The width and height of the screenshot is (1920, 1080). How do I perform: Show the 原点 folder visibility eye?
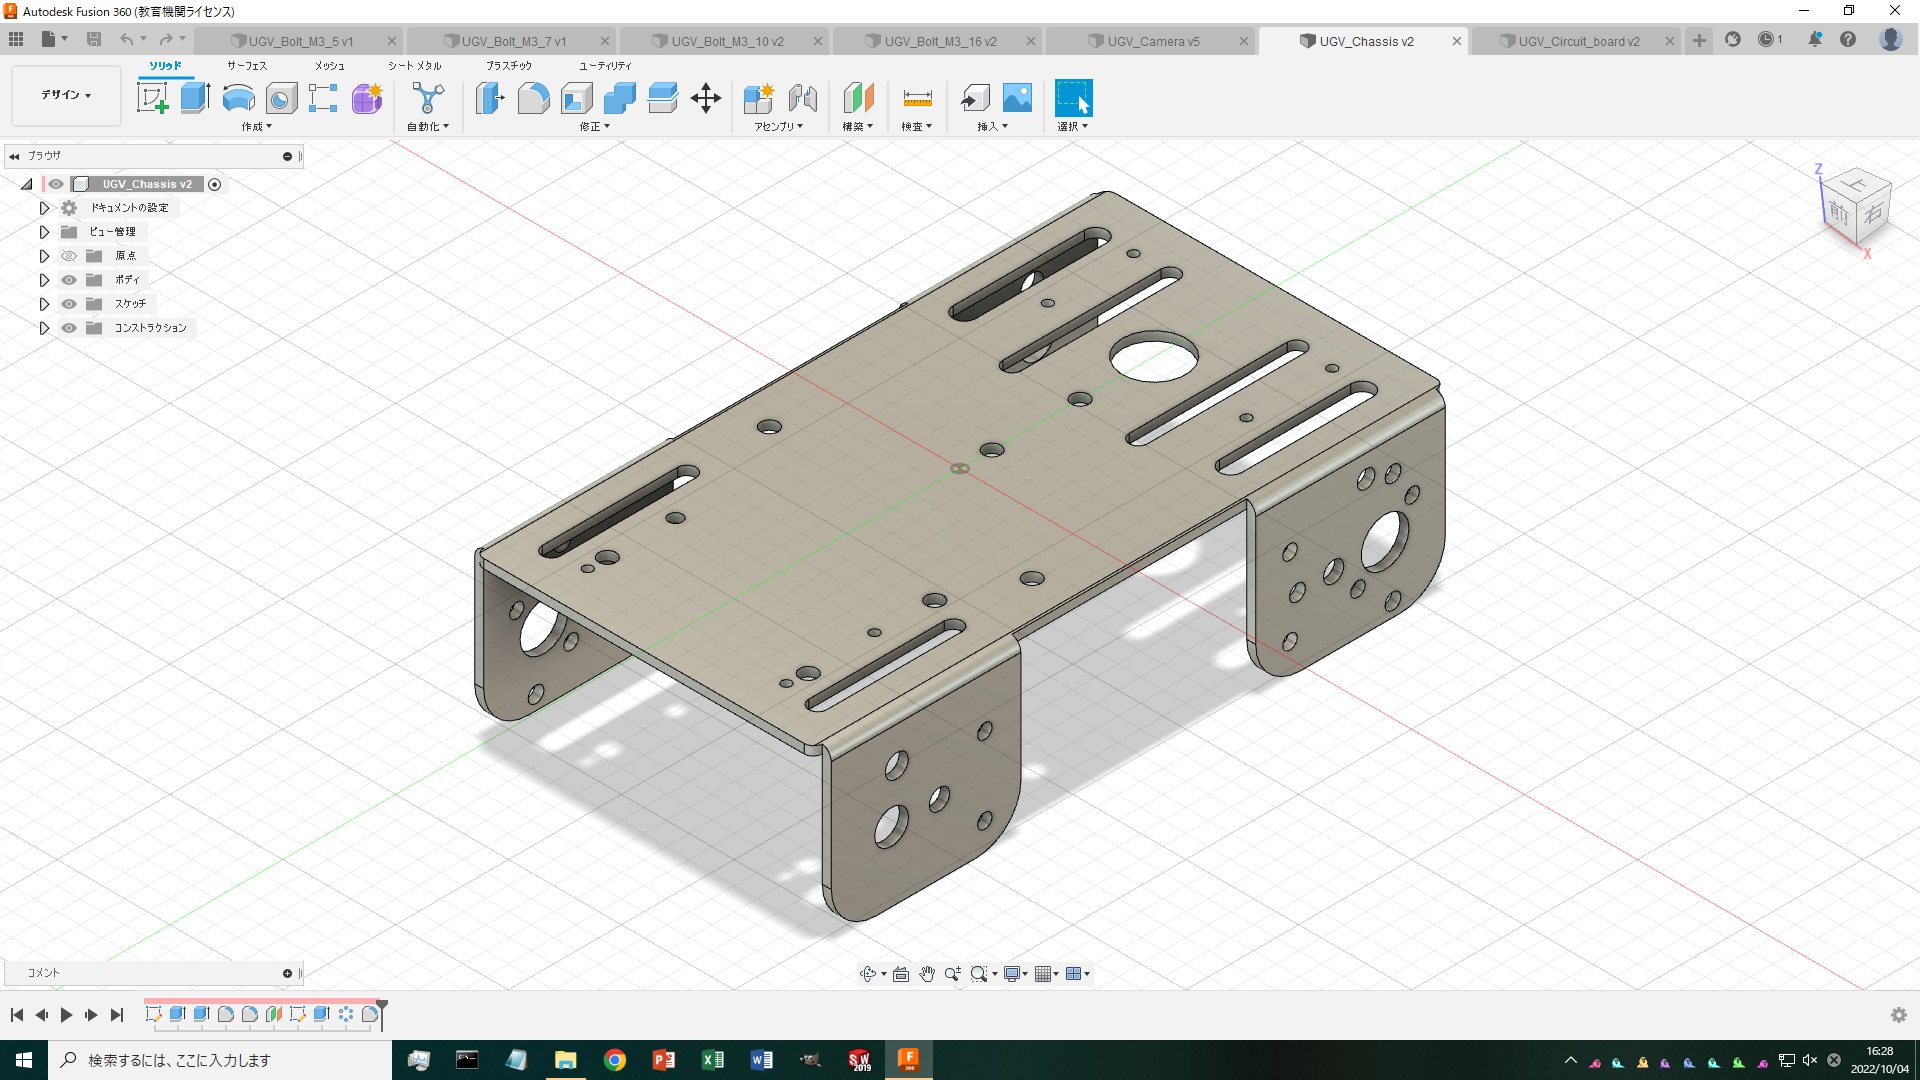coord(69,255)
